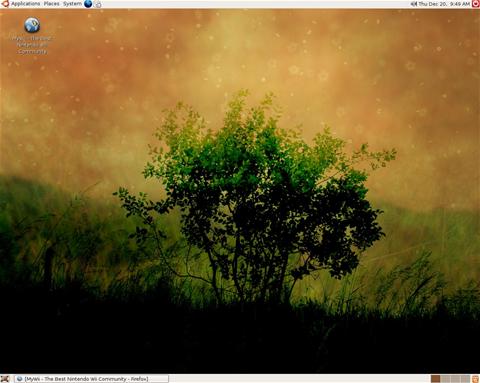Viewport: 480px width, 383px height.
Task: Click the Firefox icon in the taskbar entry
Action: [20, 379]
